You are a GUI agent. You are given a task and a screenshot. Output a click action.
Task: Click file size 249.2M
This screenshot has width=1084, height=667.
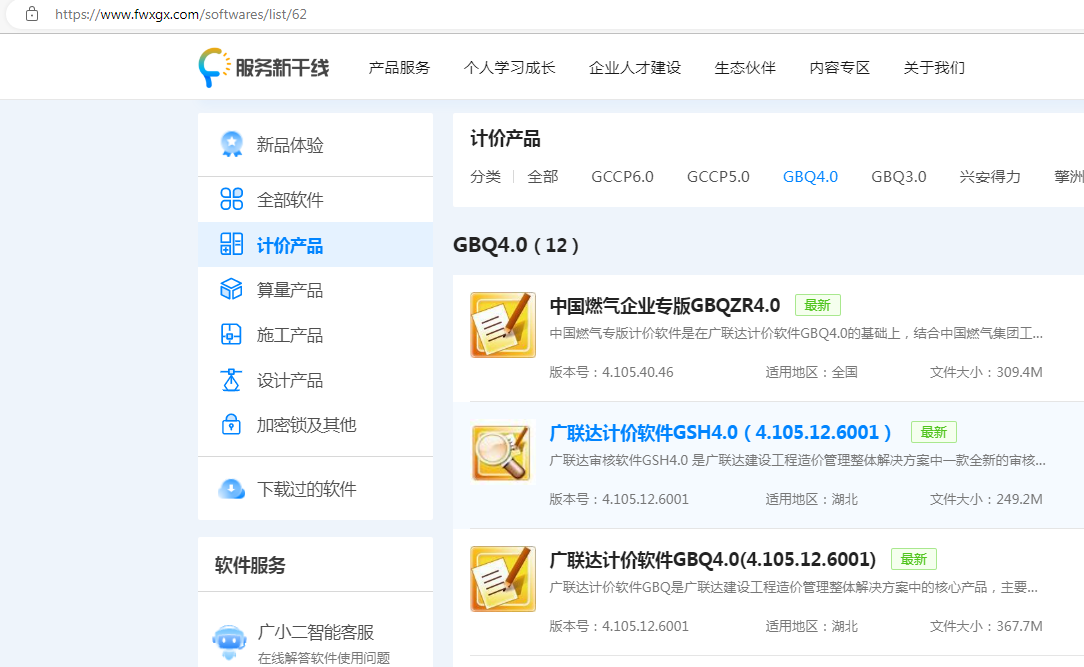tap(1019, 499)
